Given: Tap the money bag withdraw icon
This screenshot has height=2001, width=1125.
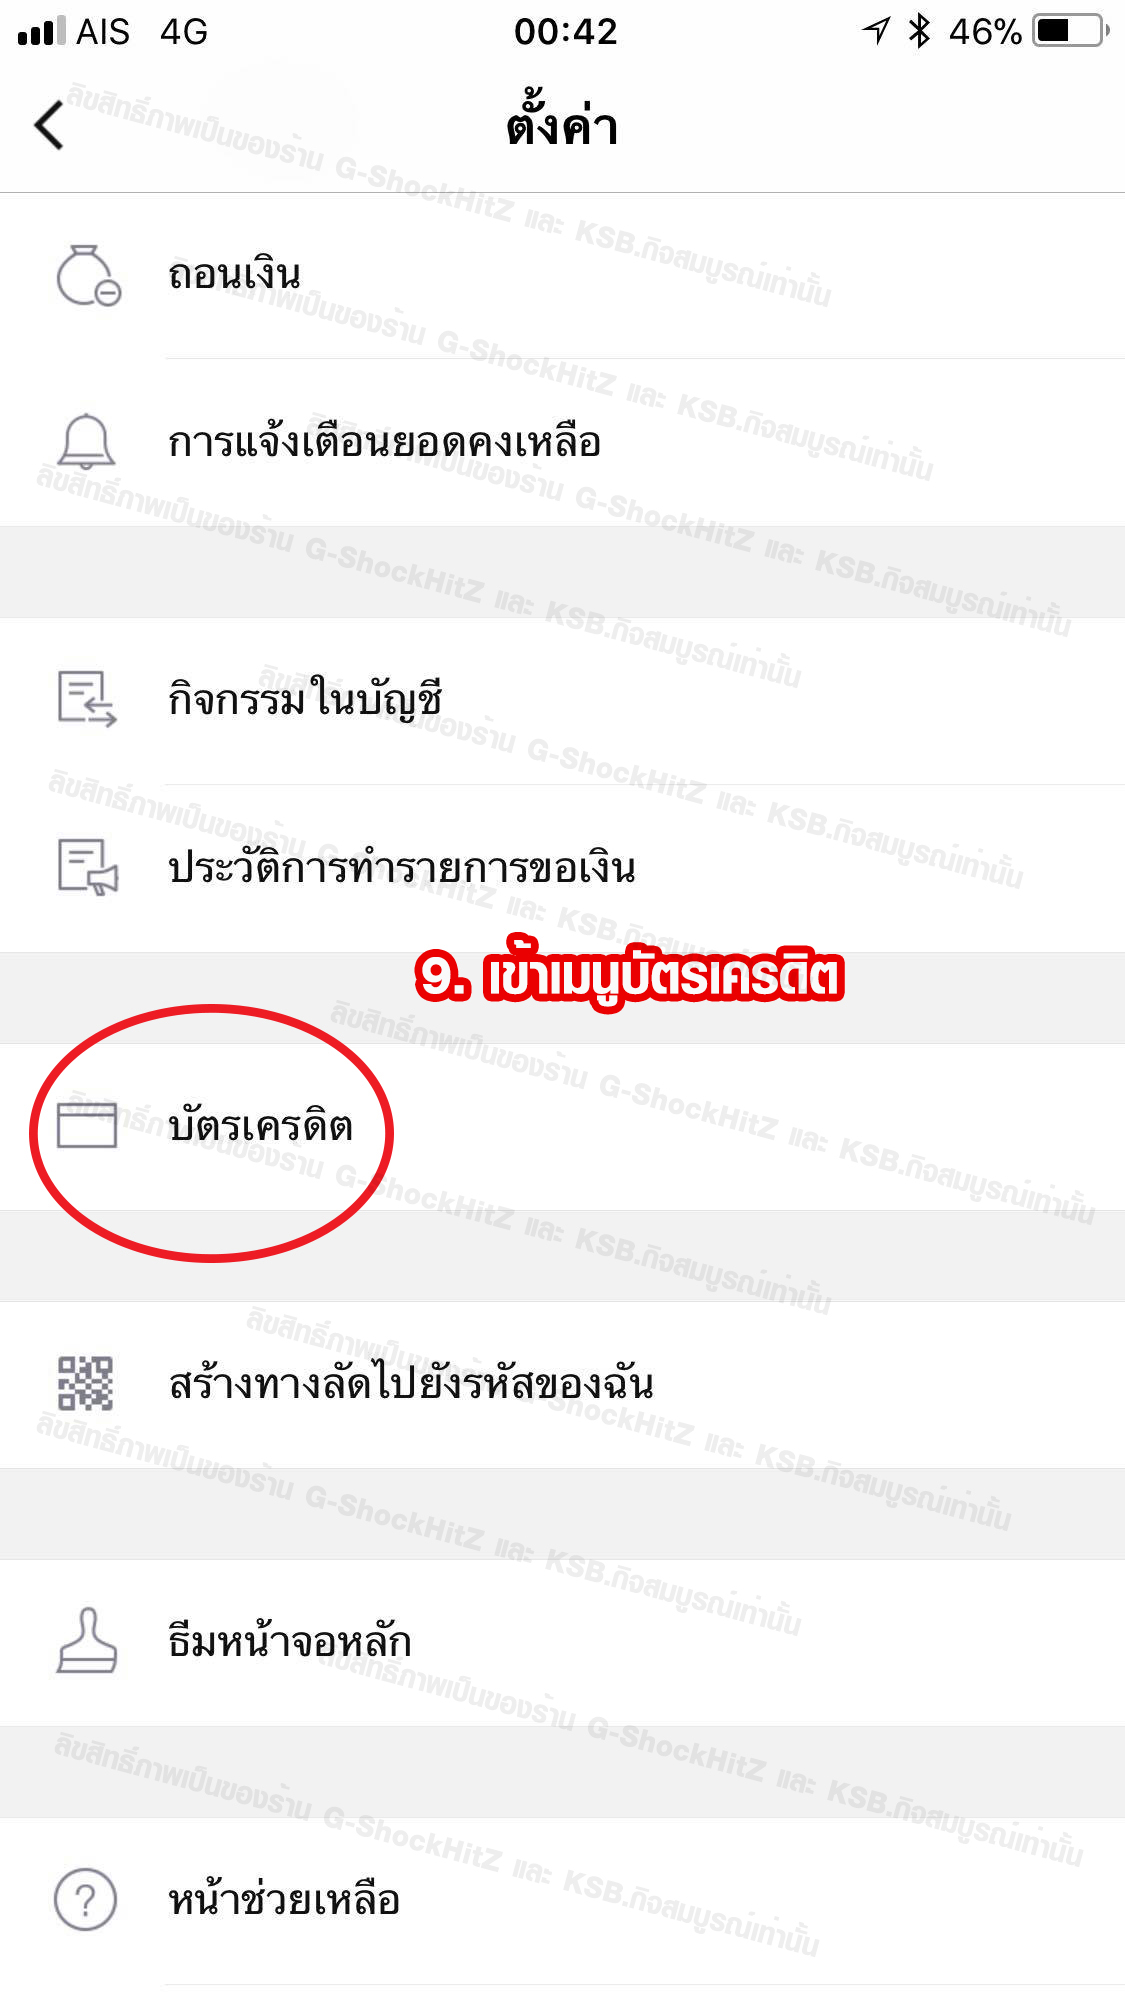Looking at the screenshot, I should pos(88,274).
